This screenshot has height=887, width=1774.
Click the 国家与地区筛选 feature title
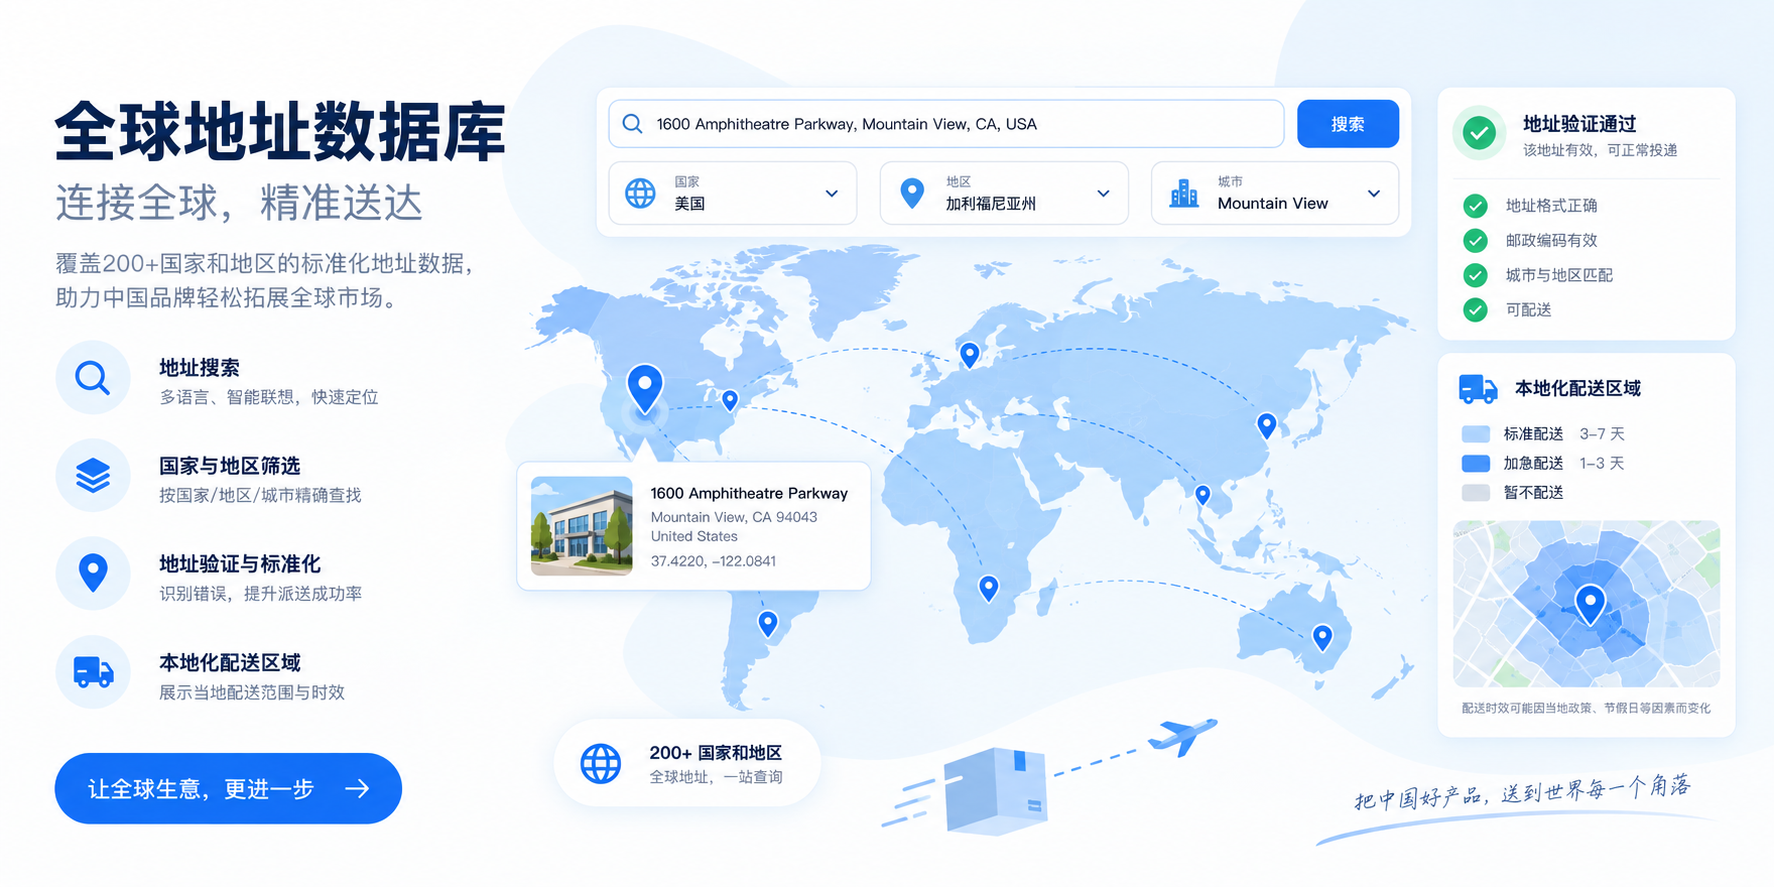point(230,466)
